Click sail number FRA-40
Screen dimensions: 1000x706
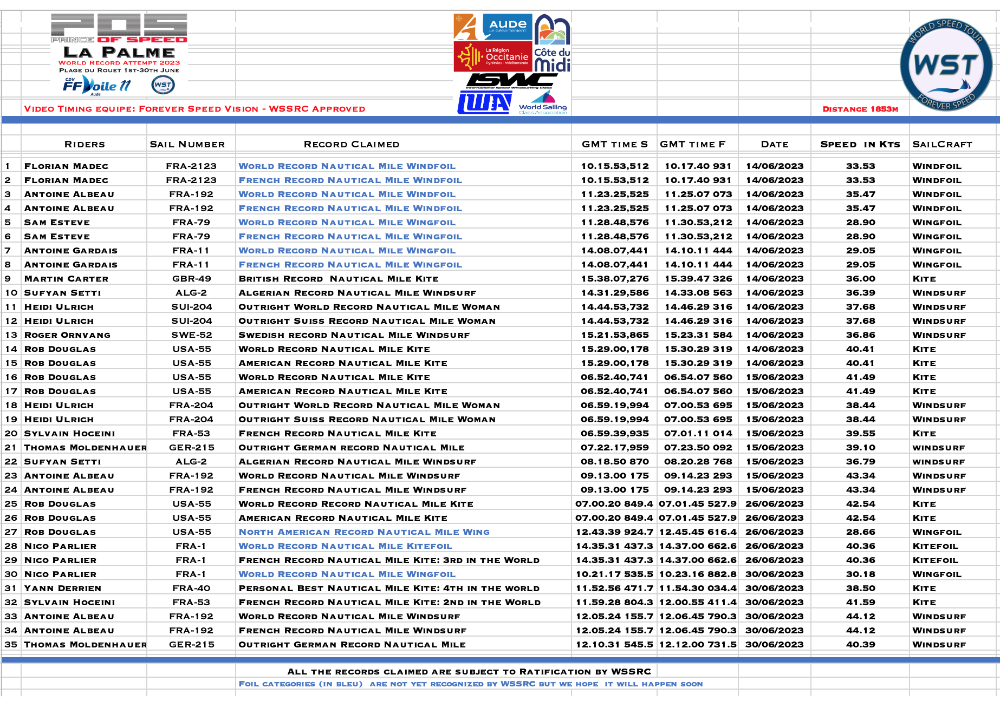tap(191, 588)
